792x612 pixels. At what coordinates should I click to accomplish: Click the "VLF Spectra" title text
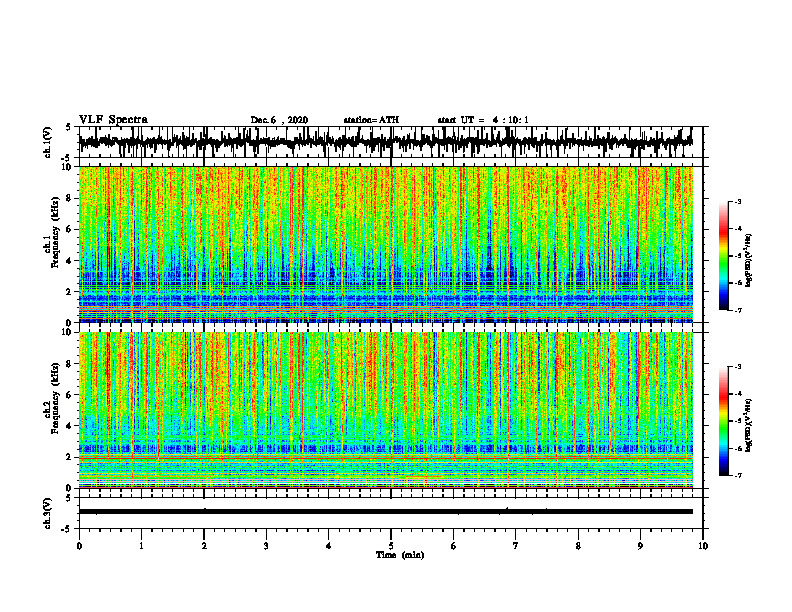(113, 120)
